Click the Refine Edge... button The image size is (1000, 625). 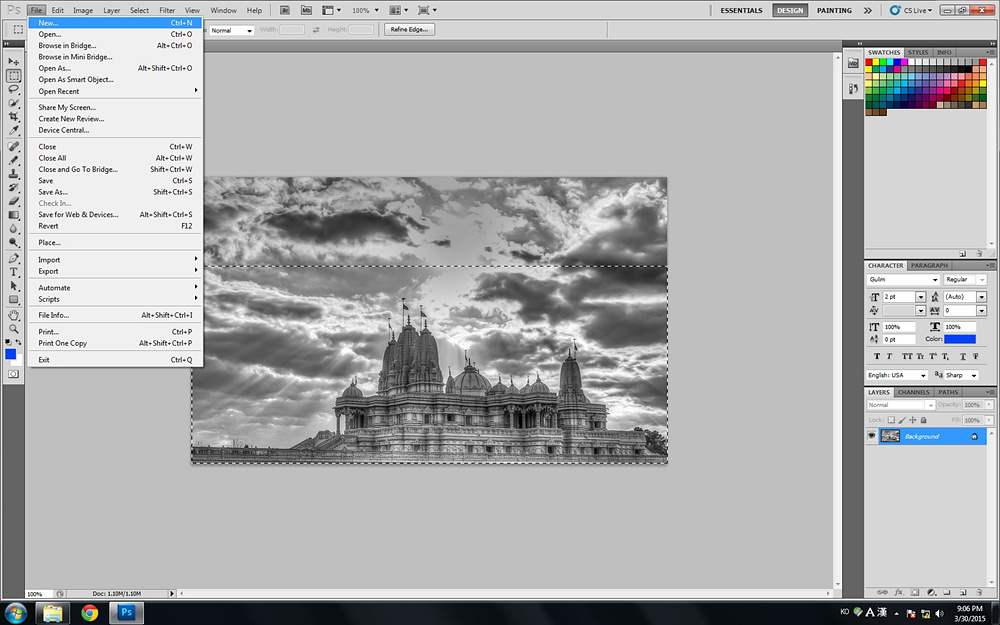(x=409, y=30)
